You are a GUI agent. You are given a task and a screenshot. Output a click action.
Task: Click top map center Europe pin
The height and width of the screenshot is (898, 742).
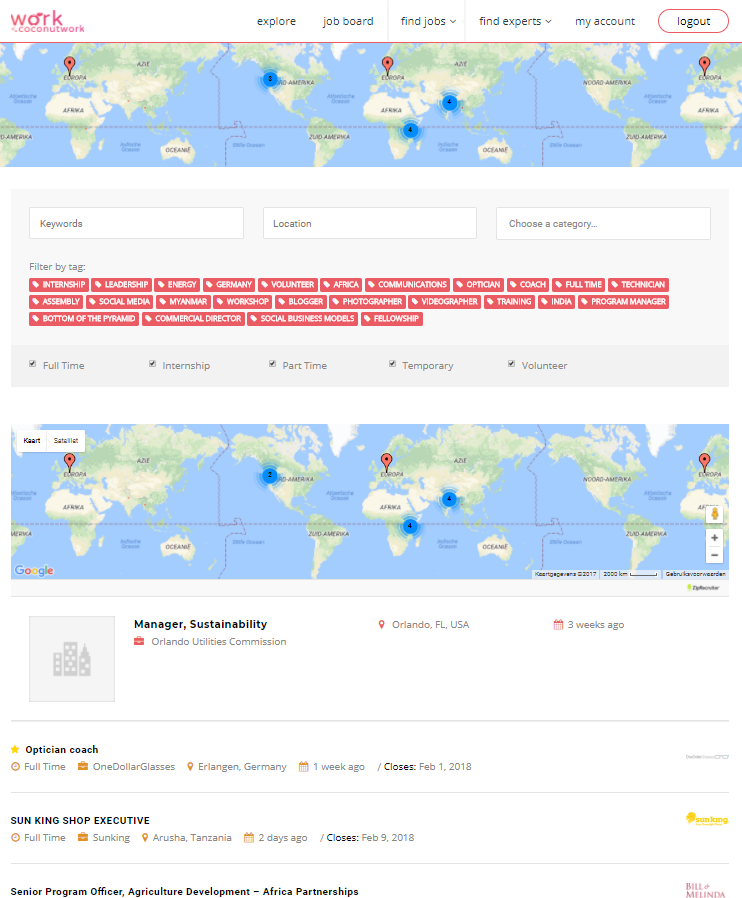pos(387,66)
